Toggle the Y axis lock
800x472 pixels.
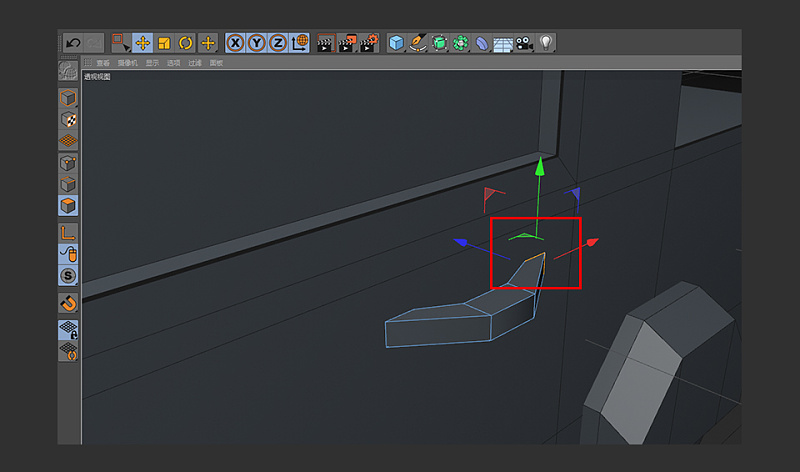pos(257,43)
